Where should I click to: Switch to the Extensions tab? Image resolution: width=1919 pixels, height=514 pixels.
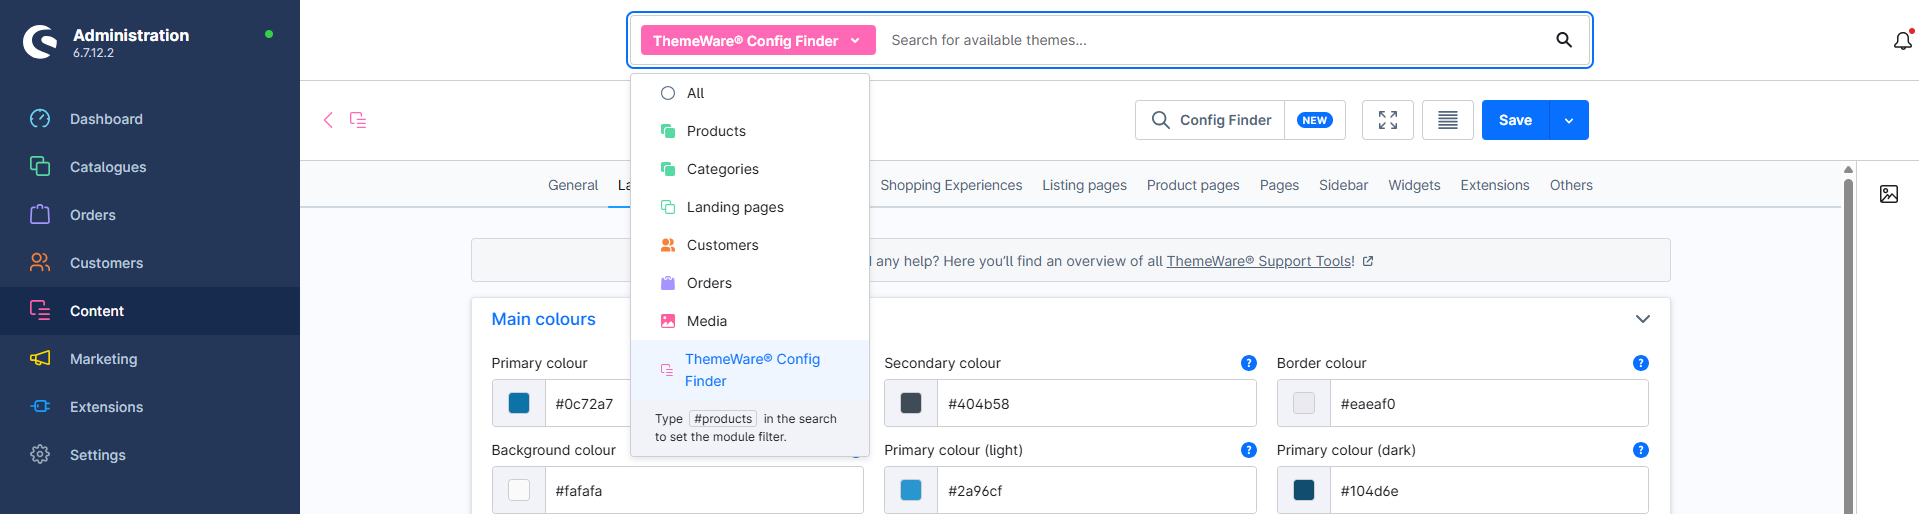[1495, 185]
